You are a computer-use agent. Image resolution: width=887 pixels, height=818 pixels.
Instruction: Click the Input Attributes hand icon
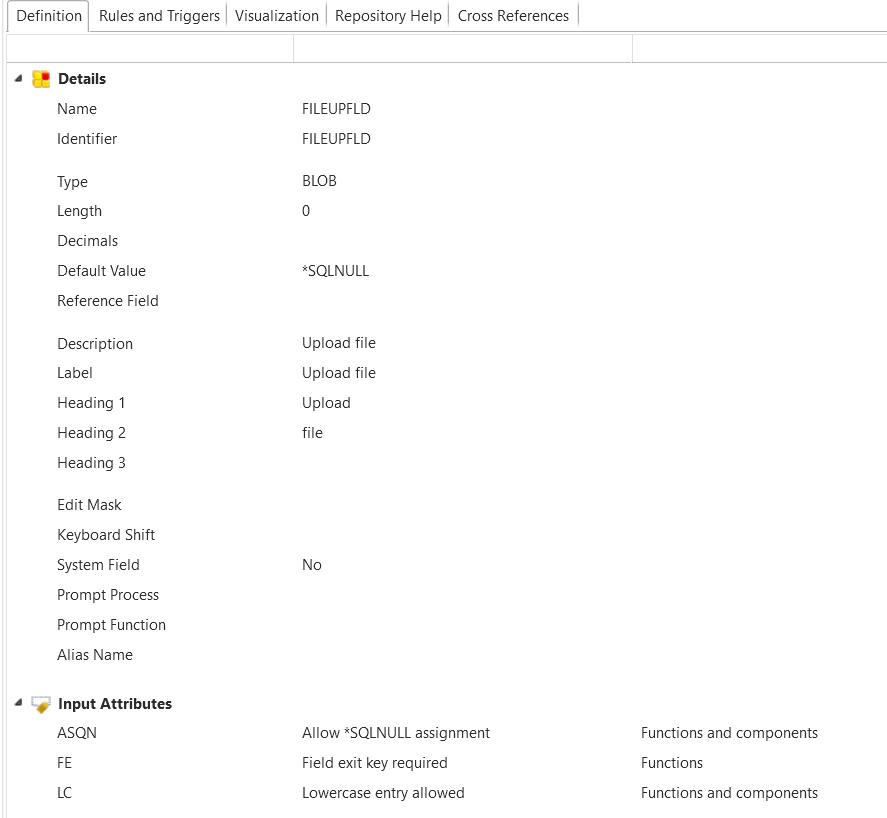[41, 703]
